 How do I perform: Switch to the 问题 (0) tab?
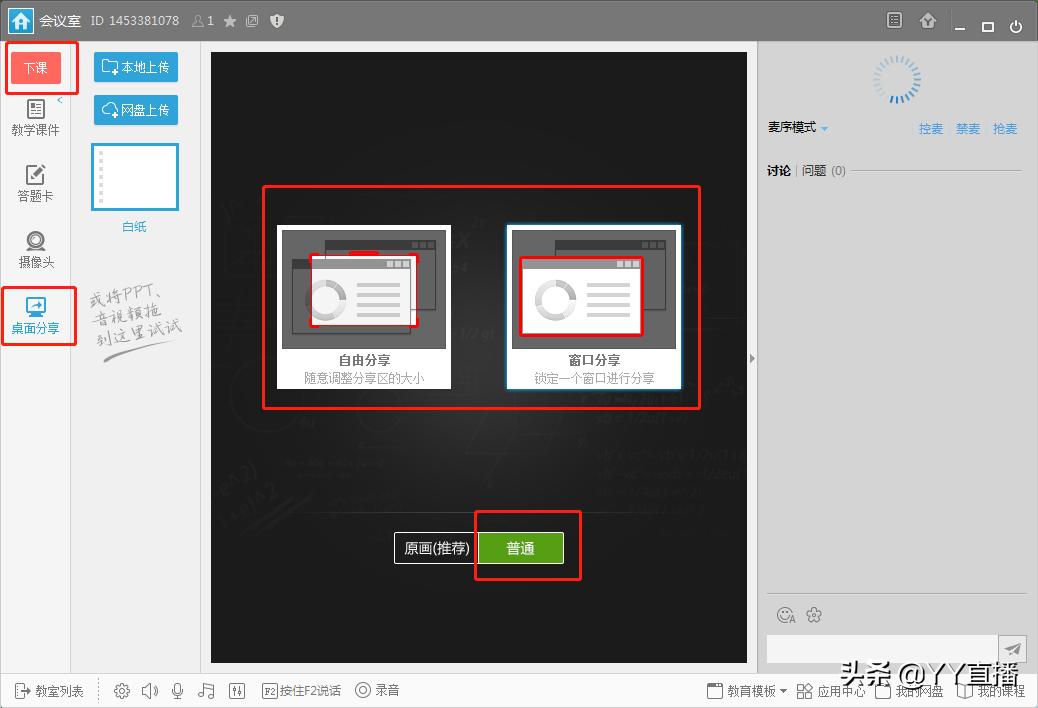click(x=821, y=170)
